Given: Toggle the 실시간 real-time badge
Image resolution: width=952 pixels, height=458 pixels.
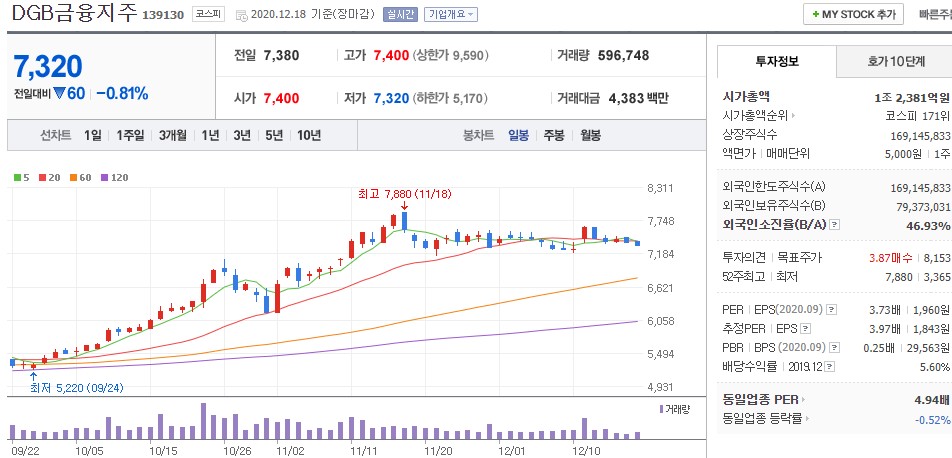Looking at the screenshot, I should [400, 15].
